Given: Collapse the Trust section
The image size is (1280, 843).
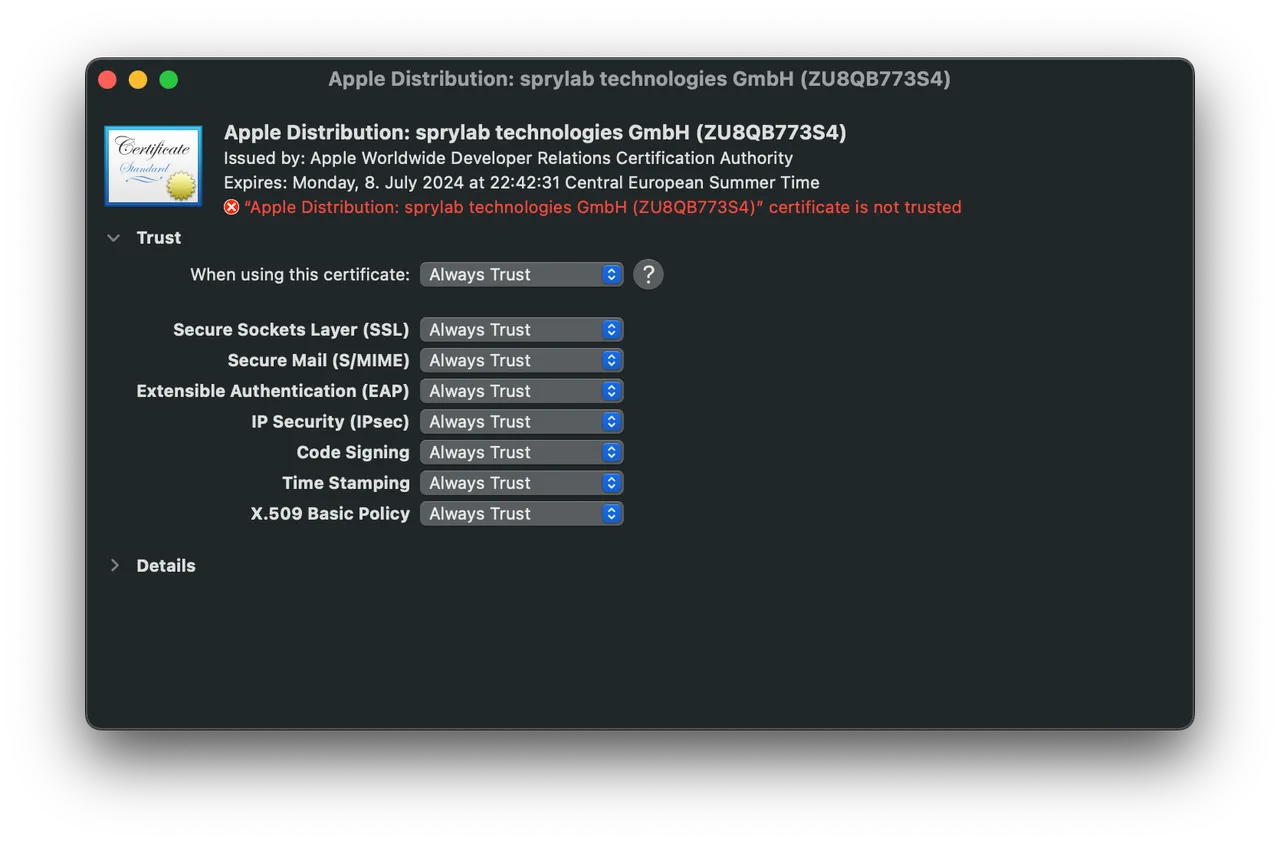Looking at the screenshot, I should 114,238.
